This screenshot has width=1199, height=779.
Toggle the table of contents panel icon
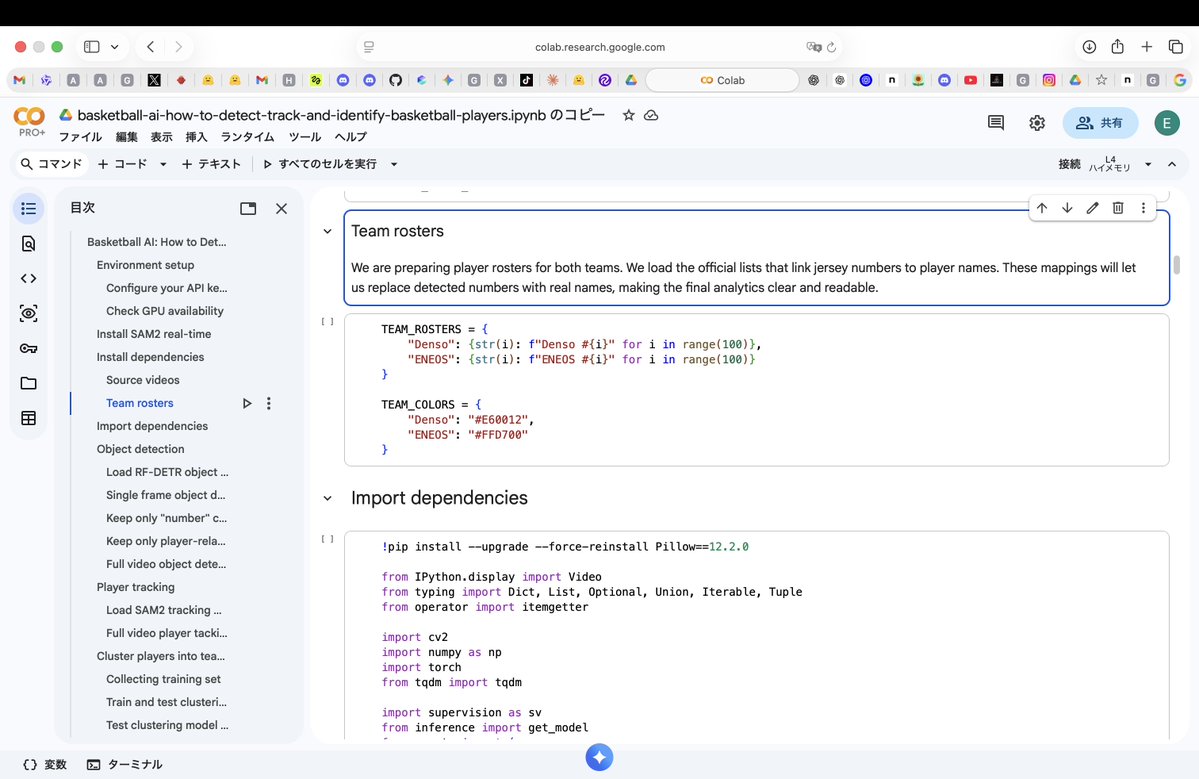(28, 209)
